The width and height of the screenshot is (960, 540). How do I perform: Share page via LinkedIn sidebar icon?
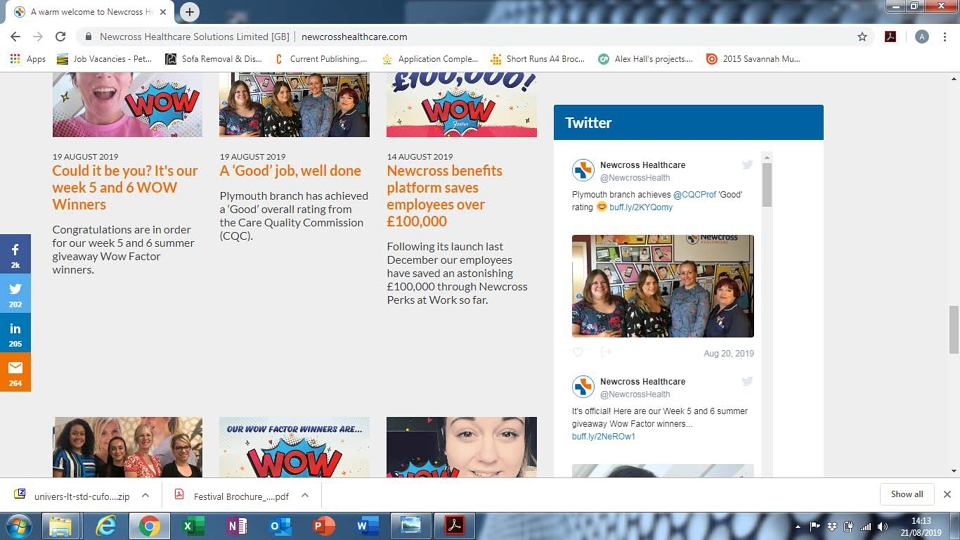(x=15, y=332)
